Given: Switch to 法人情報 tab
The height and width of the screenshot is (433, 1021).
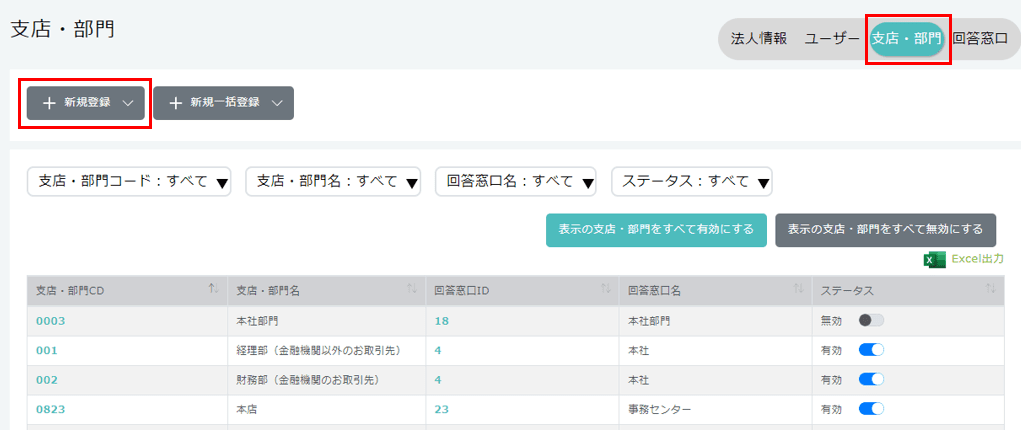Looking at the screenshot, I should point(759,38).
